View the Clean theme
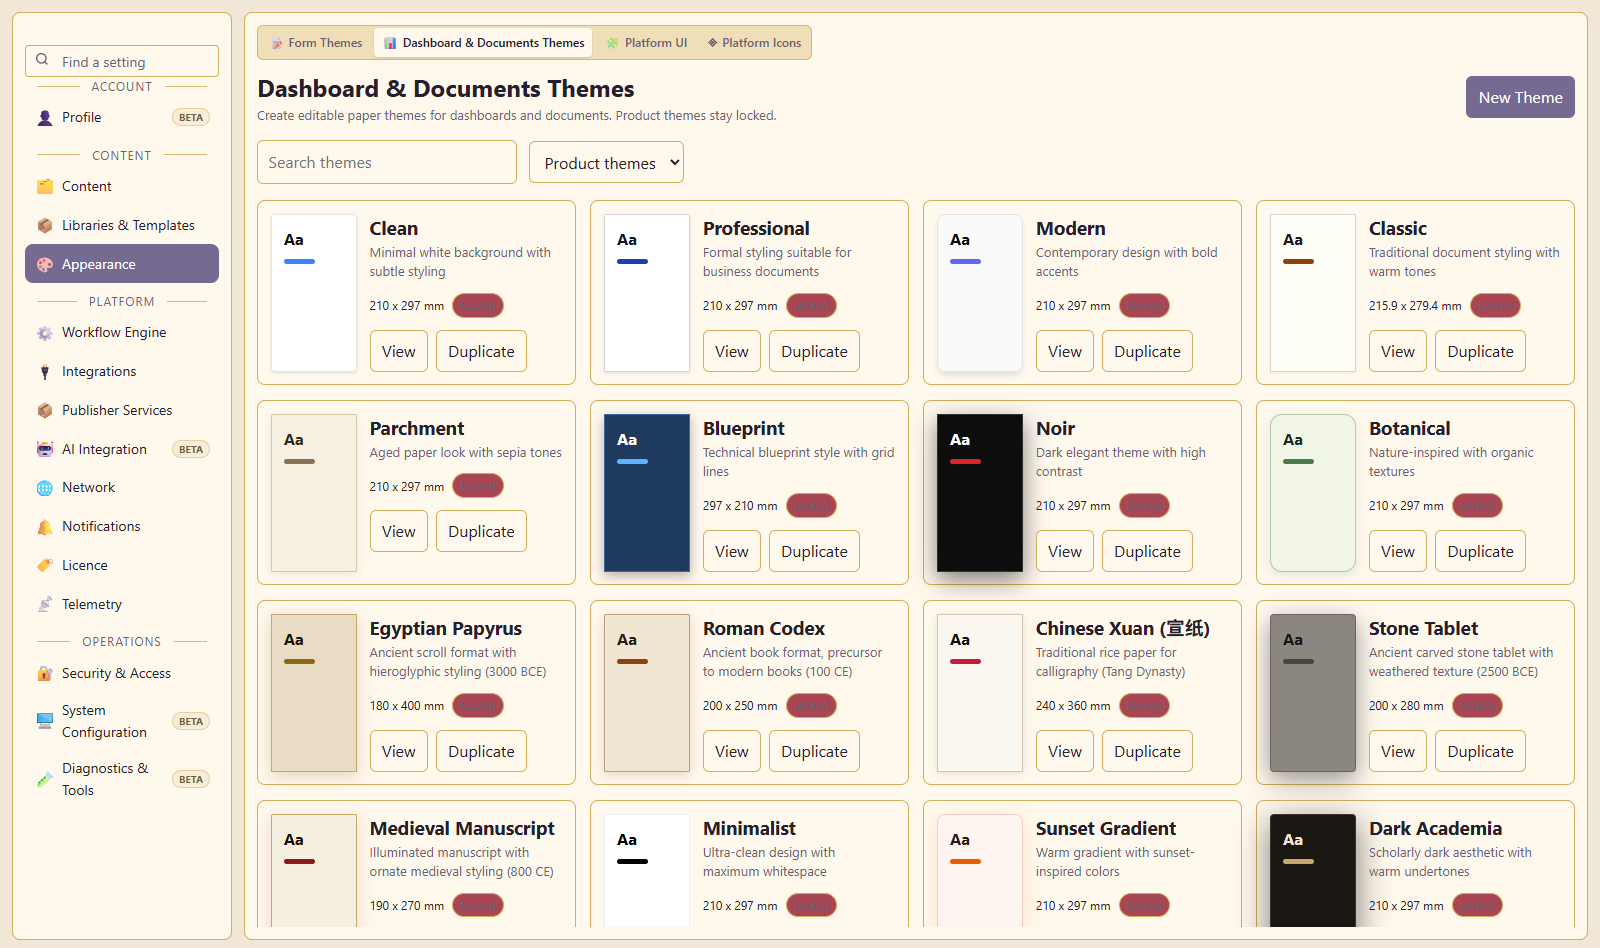The width and height of the screenshot is (1600, 948). (398, 351)
